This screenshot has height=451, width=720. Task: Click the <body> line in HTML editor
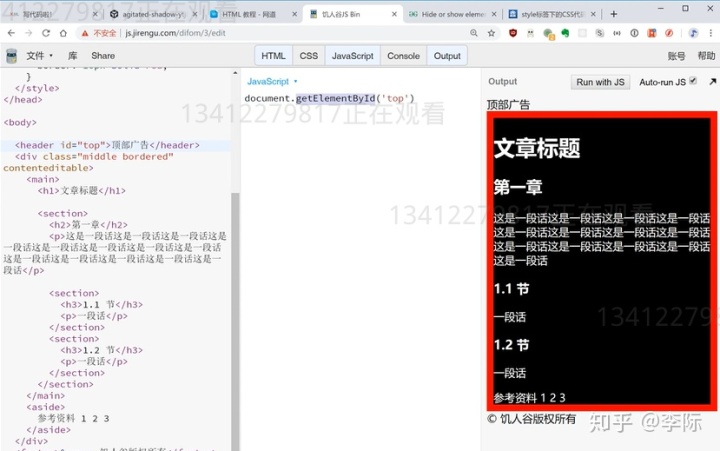20,123
